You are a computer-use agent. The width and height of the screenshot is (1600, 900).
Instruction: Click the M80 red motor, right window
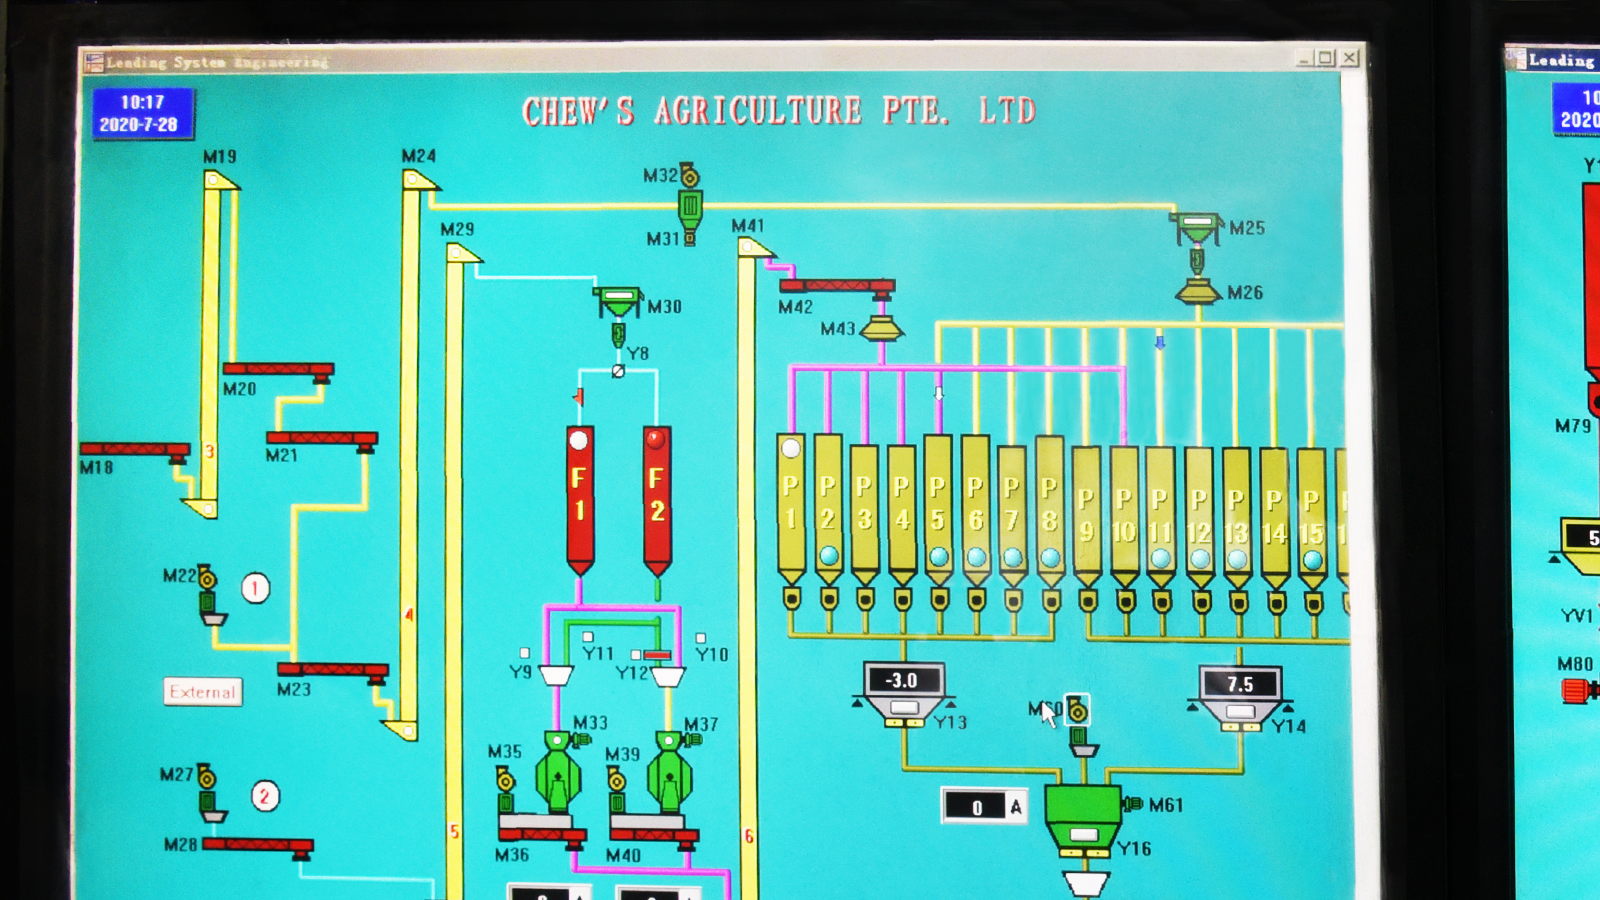pyautogui.click(x=1576, y=690)
